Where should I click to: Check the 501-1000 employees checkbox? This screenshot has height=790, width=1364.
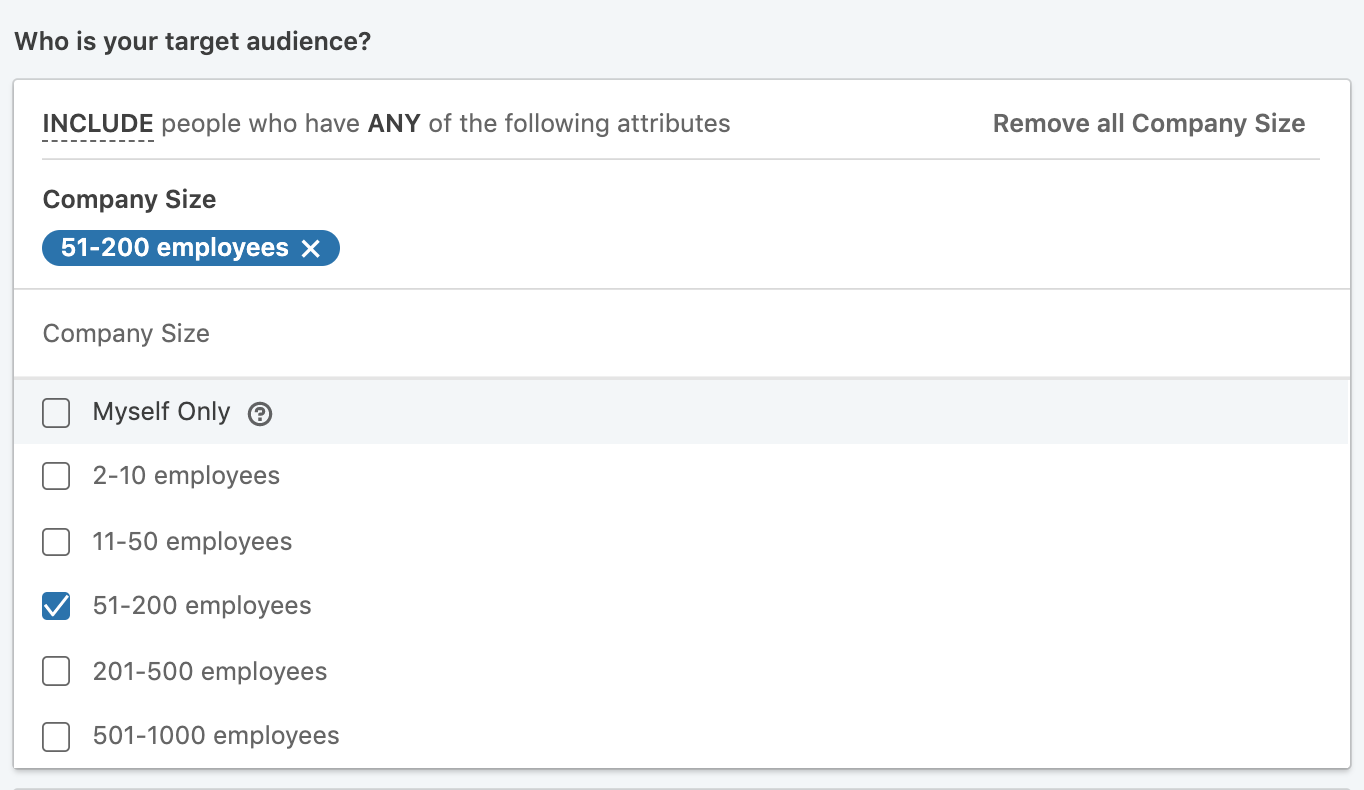56,737
